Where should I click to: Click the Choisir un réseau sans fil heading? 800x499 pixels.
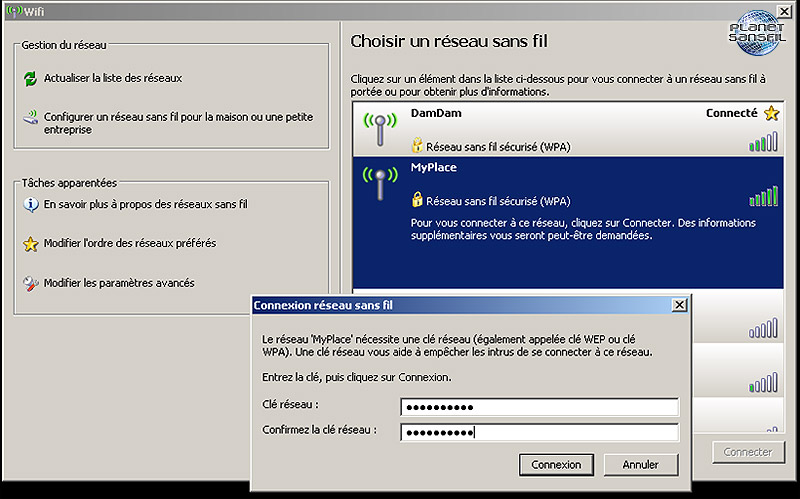[x=449, y=41]
